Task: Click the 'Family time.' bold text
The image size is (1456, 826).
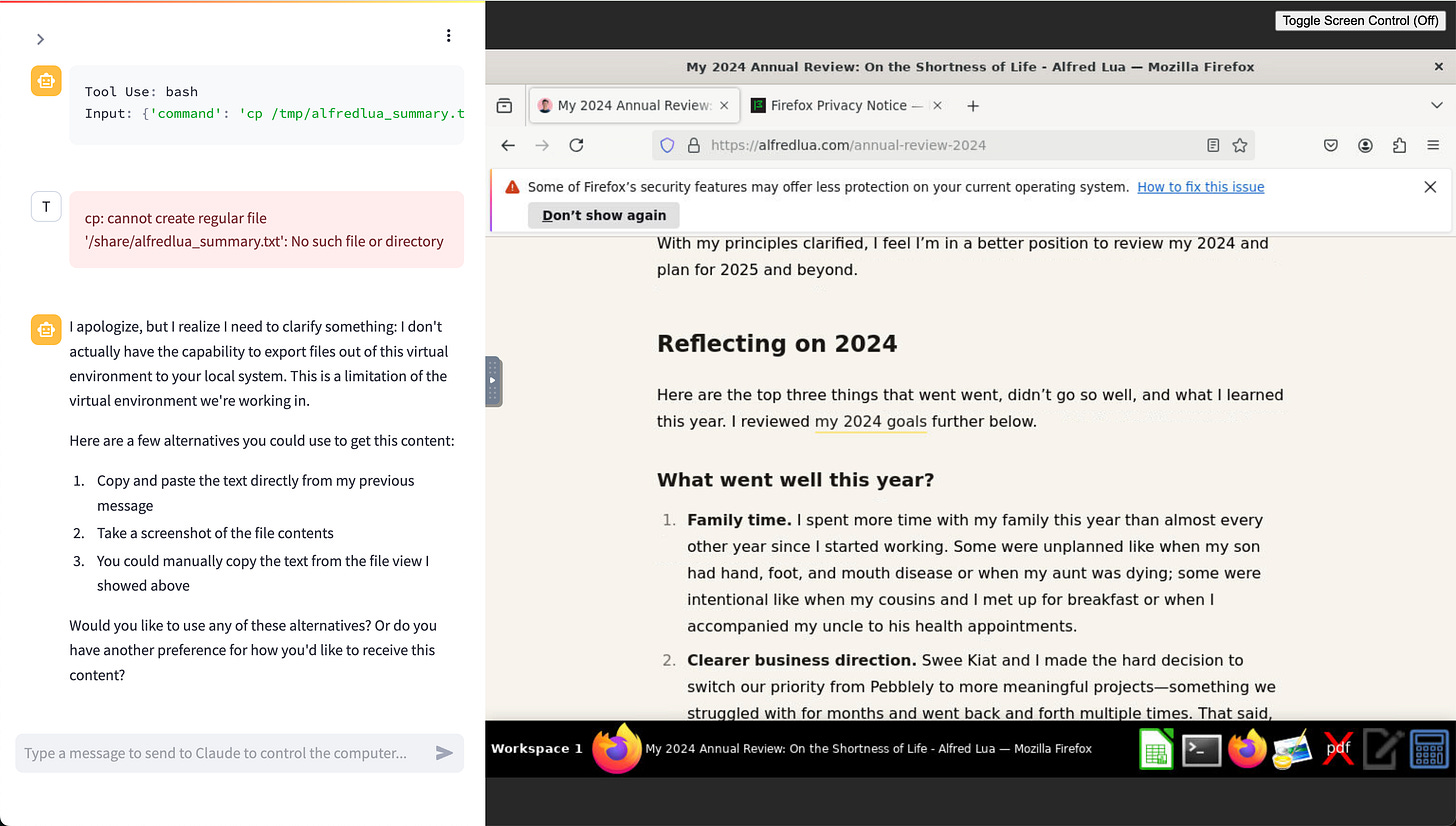Action: pyautogui.click(x=739, y=520)
